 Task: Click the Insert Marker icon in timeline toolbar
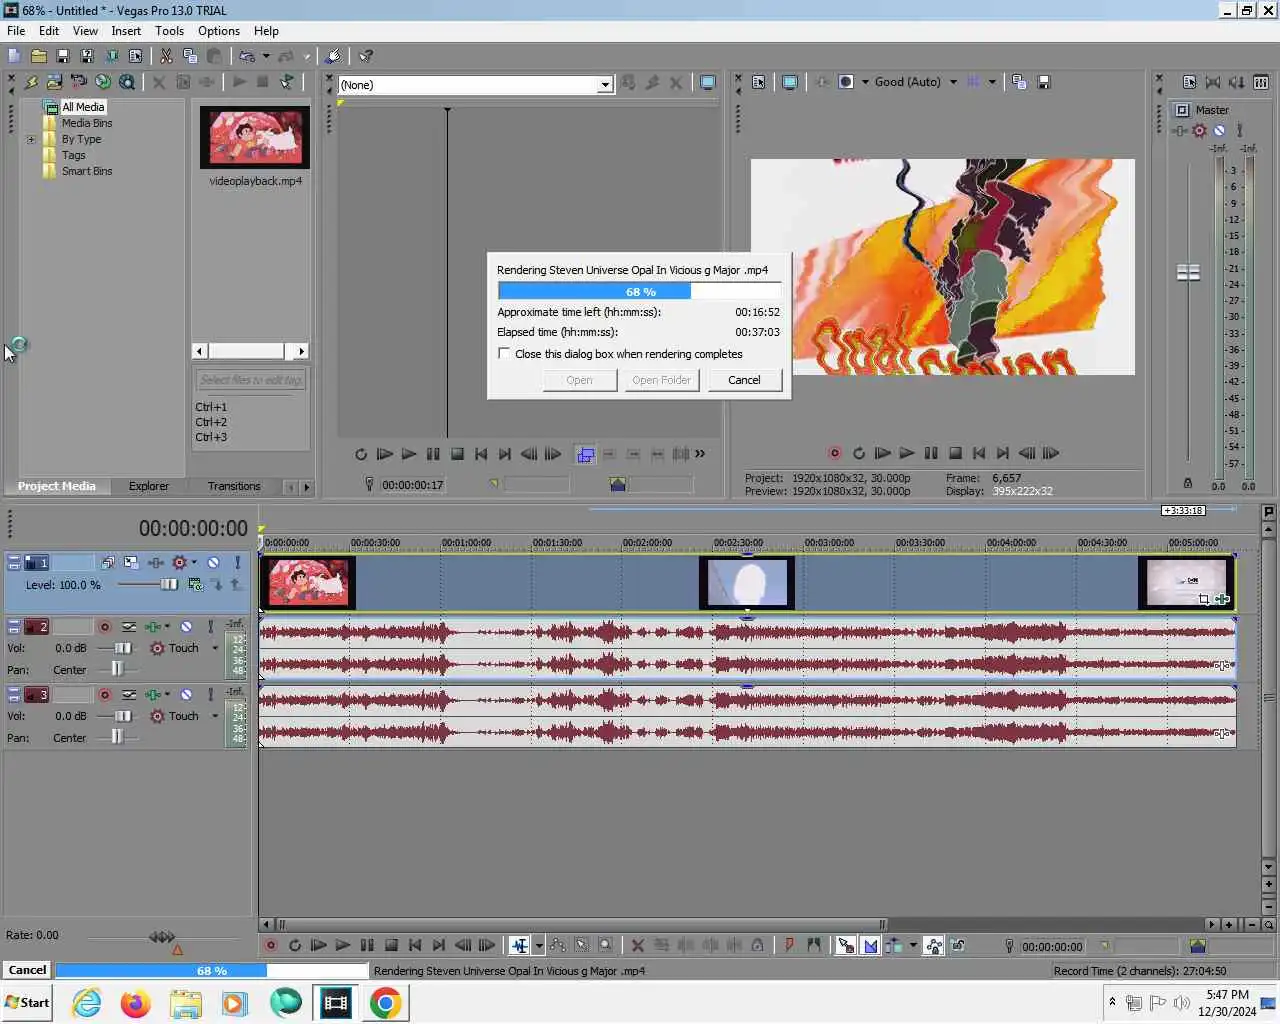pyautogui.click(x=789, y=945)
